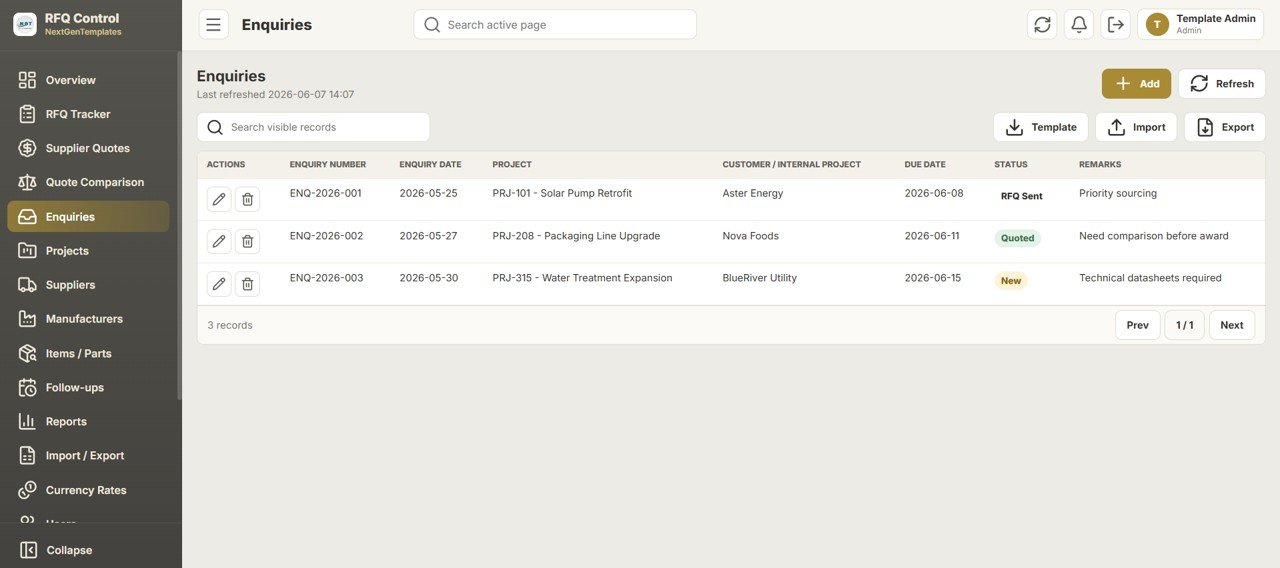
Task: Select ENQ-2026-002 enquiry number cell
Action: coord(327,236)
